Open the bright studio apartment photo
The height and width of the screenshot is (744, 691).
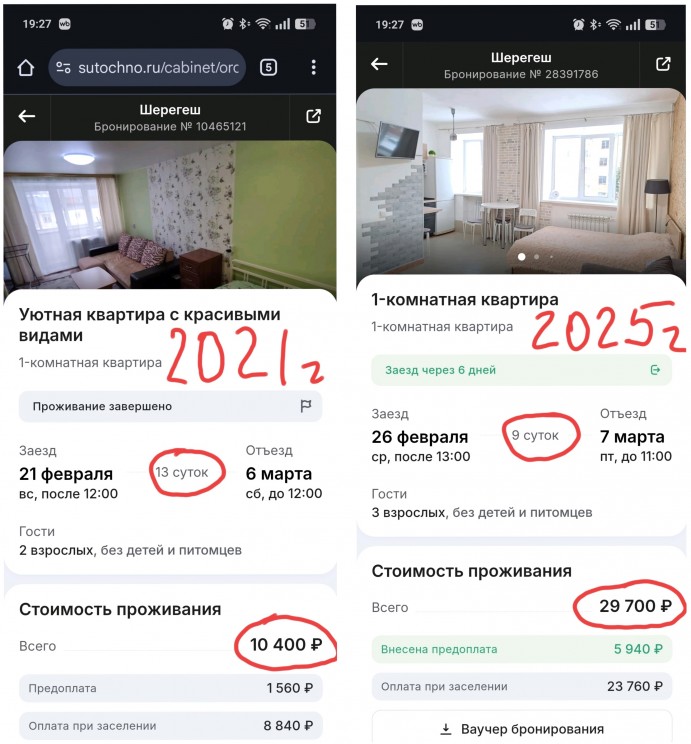(521, 181)
